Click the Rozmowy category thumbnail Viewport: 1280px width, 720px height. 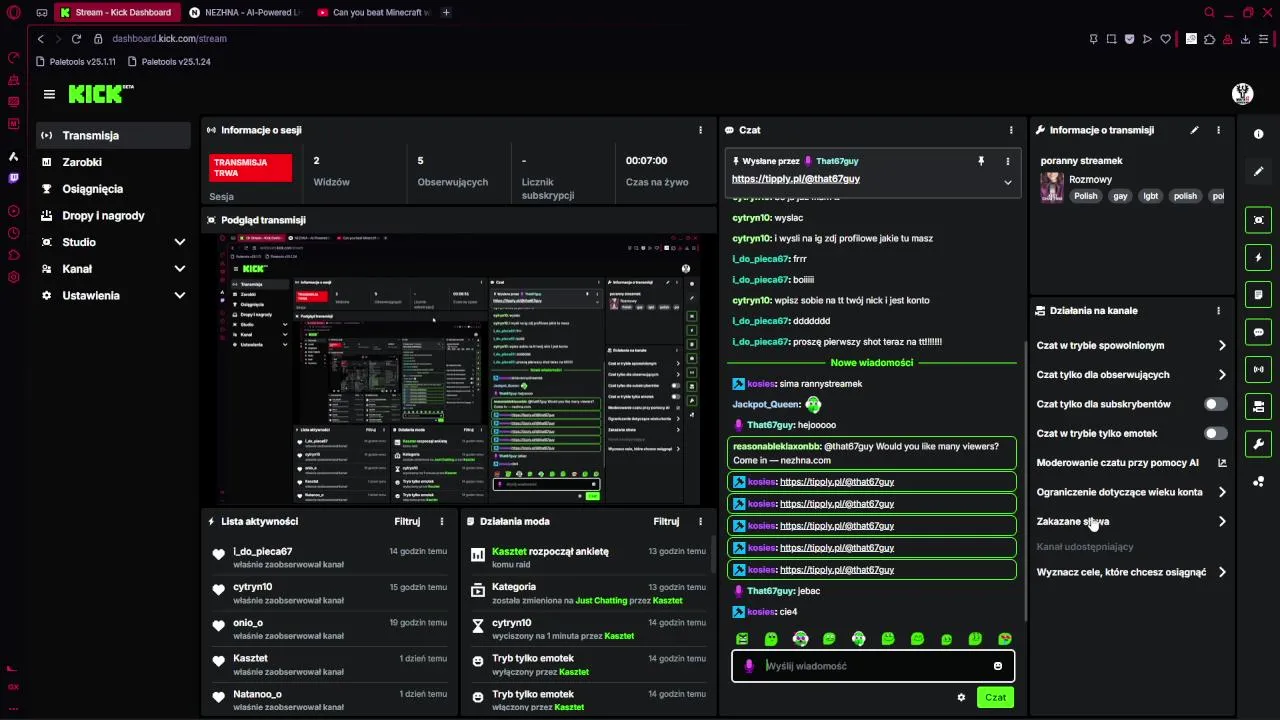(1052, 187)
